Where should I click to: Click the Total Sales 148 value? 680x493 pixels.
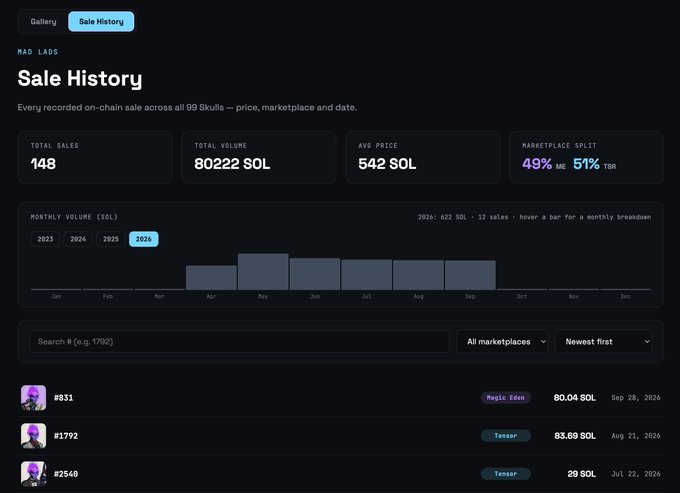43,164
